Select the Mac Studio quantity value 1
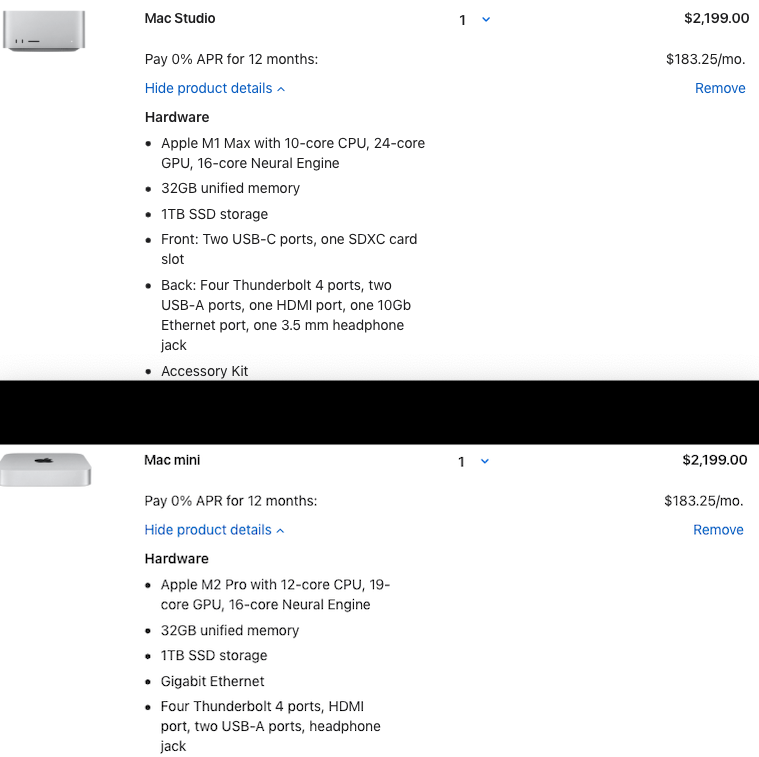 click(462, 20)
